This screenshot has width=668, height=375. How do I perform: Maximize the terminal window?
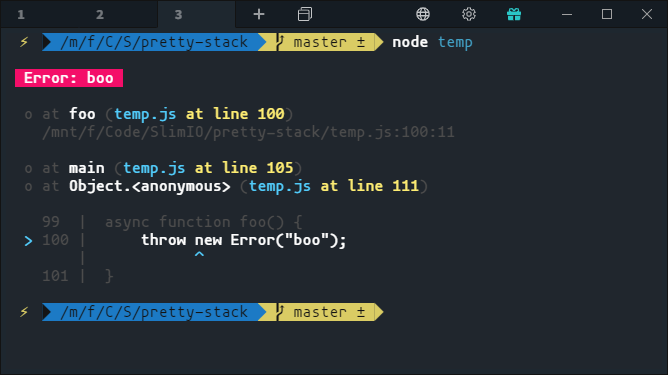(x=607, y=14)
